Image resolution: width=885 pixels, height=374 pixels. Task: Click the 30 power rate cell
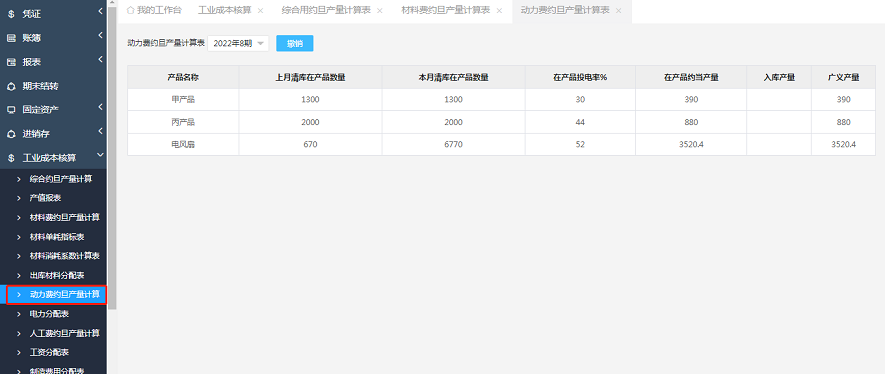(x=580, y=99)
